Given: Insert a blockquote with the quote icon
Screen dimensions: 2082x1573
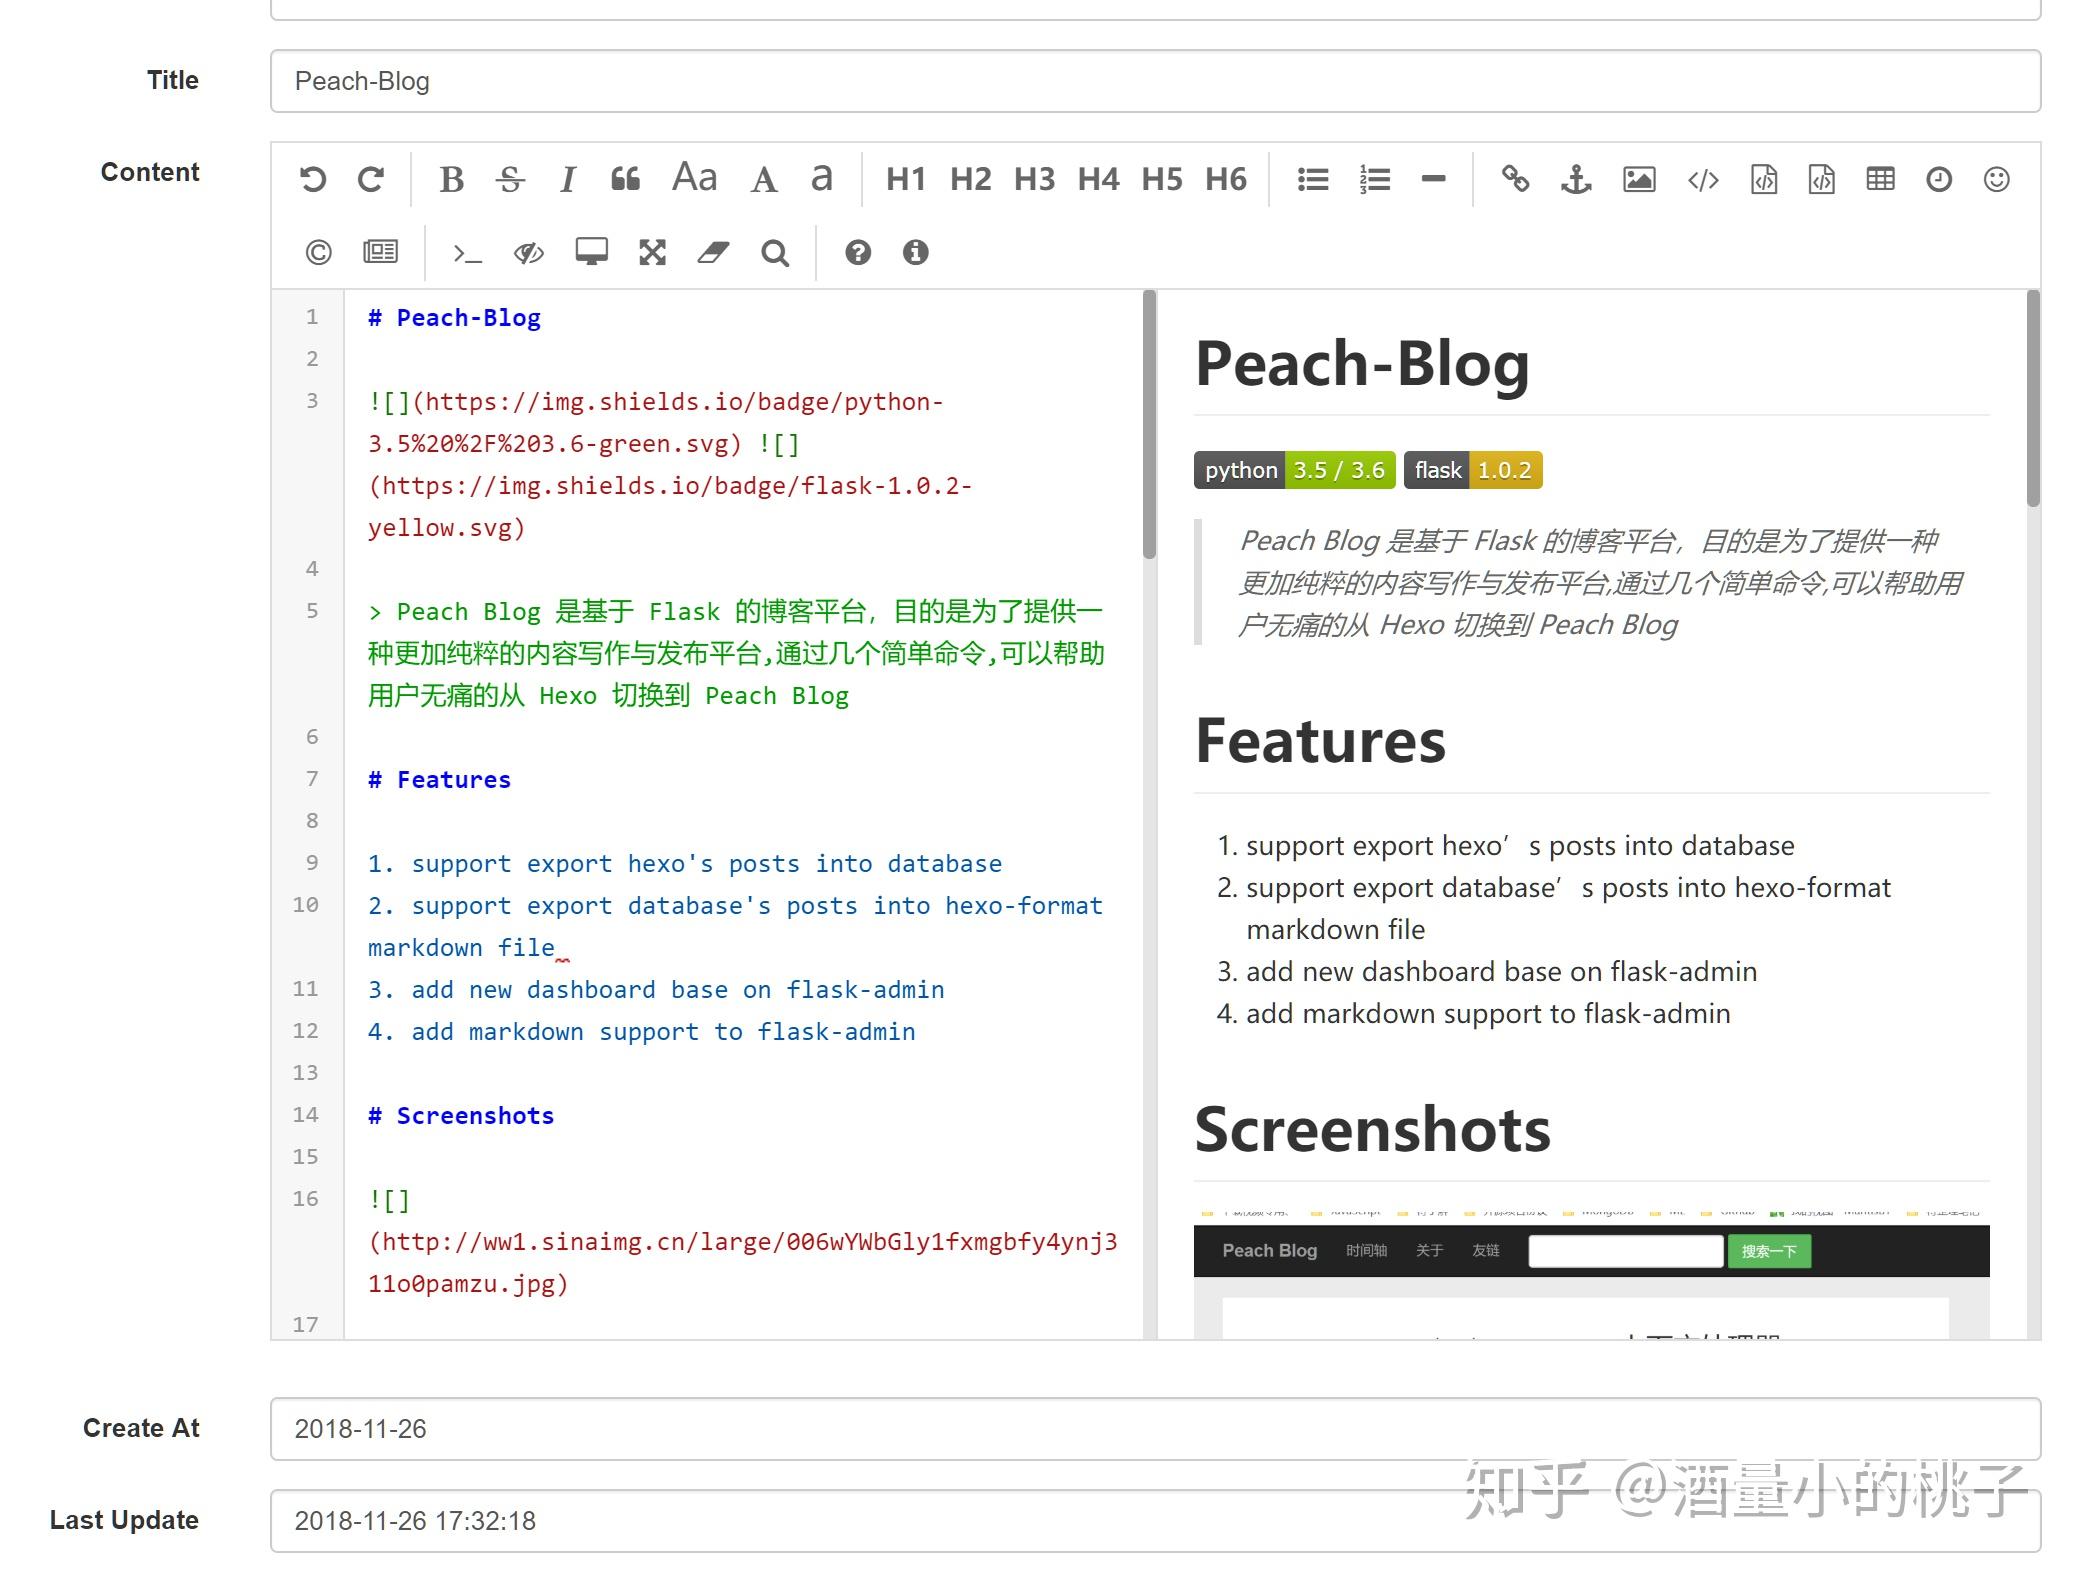Looking at the screenshot, I should click(x=626, y=180).
